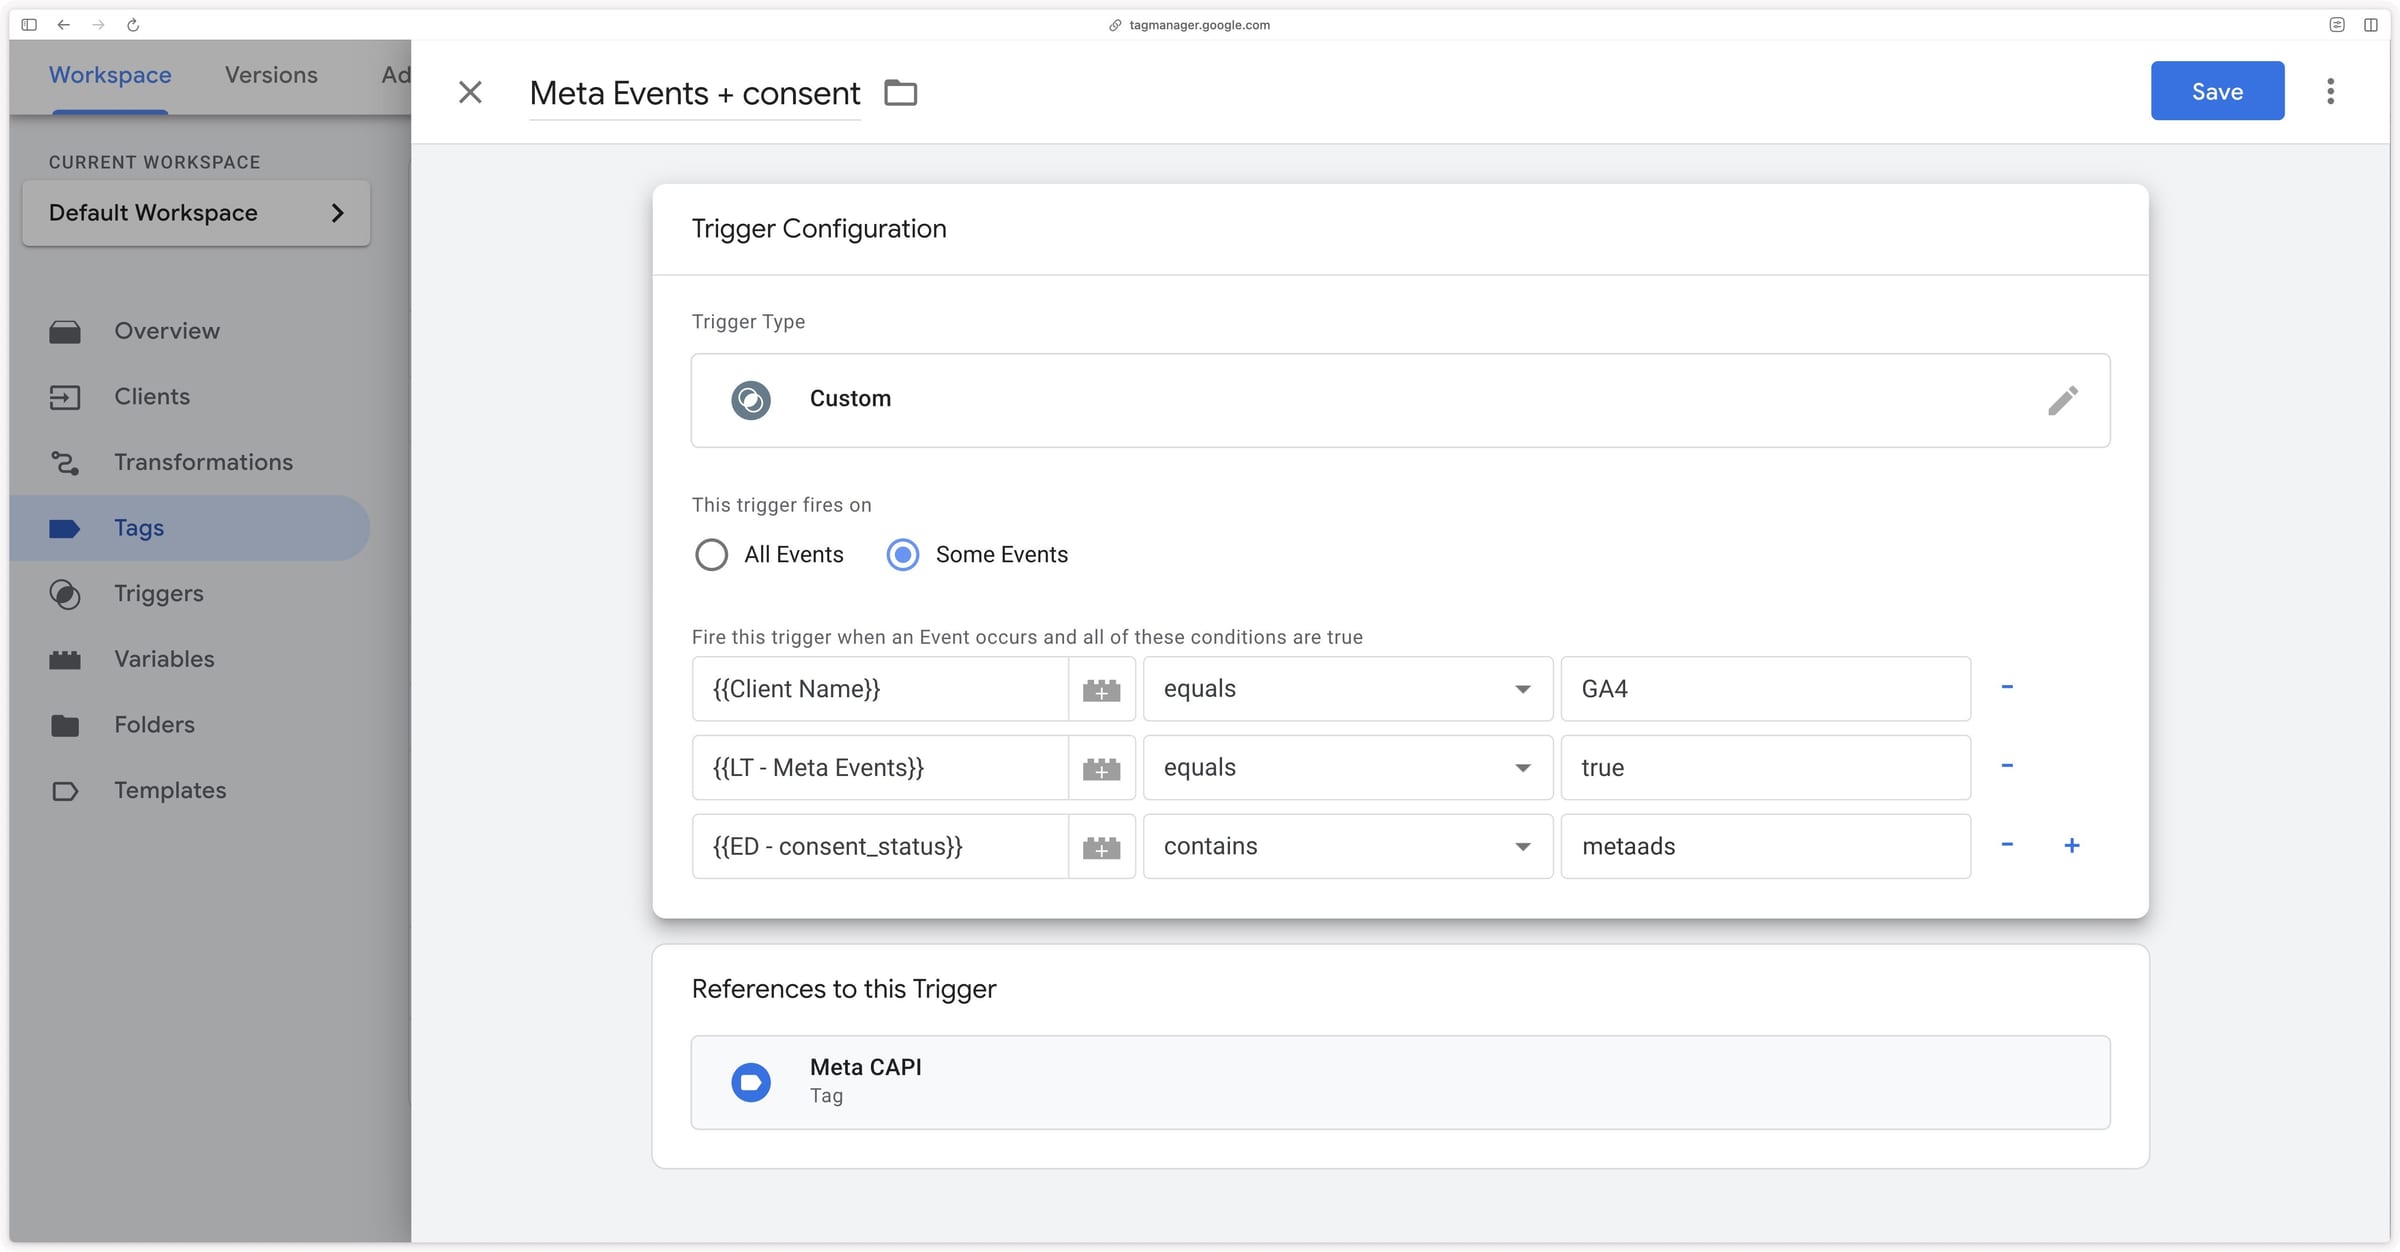Edit trigger type with the pencil icon

pyautogui.click(x=2062, y=400)
